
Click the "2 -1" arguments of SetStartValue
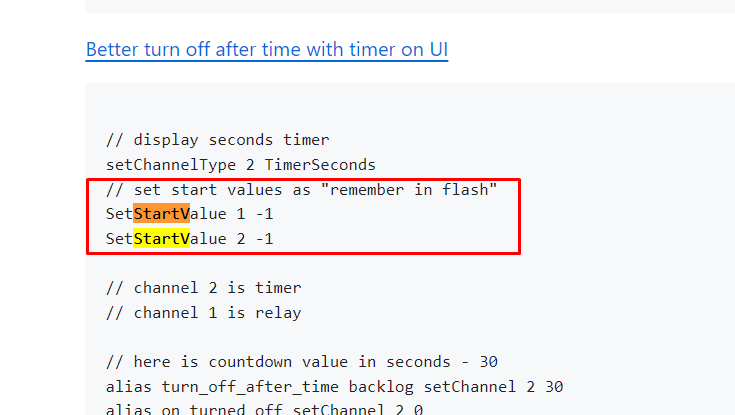click(x=255, y=239)
